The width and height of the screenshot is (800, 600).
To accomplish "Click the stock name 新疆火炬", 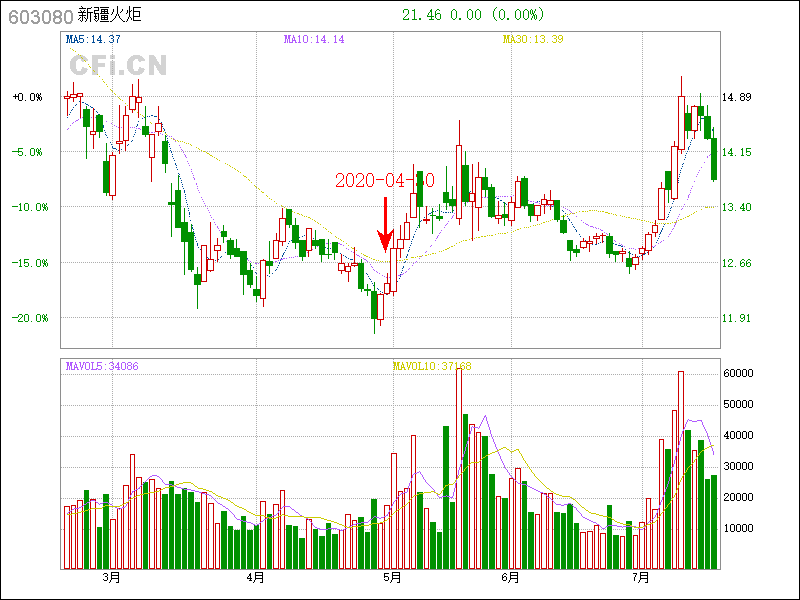I will 109,15.
